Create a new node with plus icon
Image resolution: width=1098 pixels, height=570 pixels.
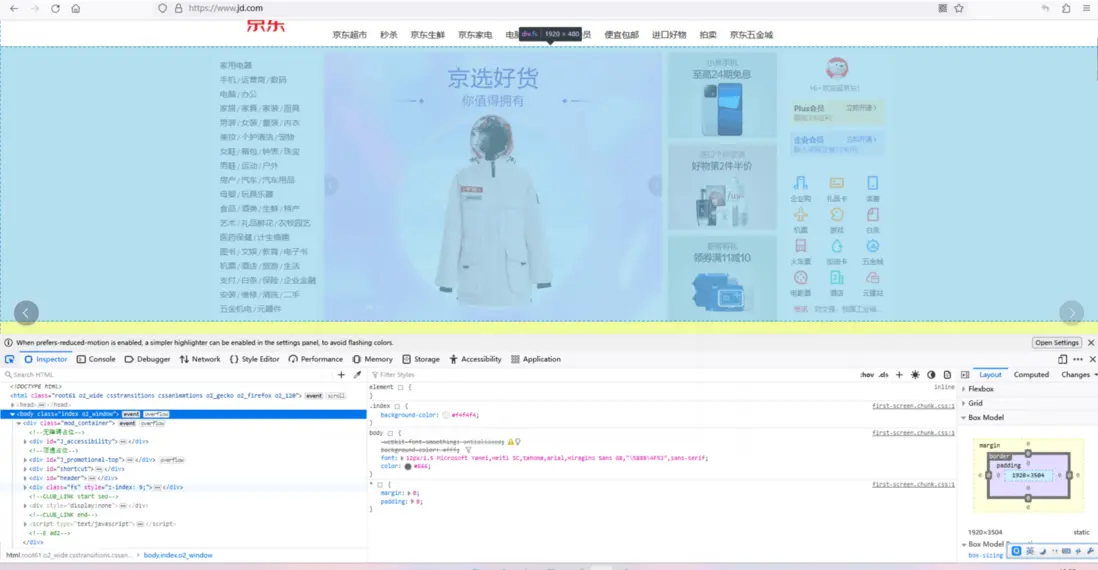(x=341, y=375)
